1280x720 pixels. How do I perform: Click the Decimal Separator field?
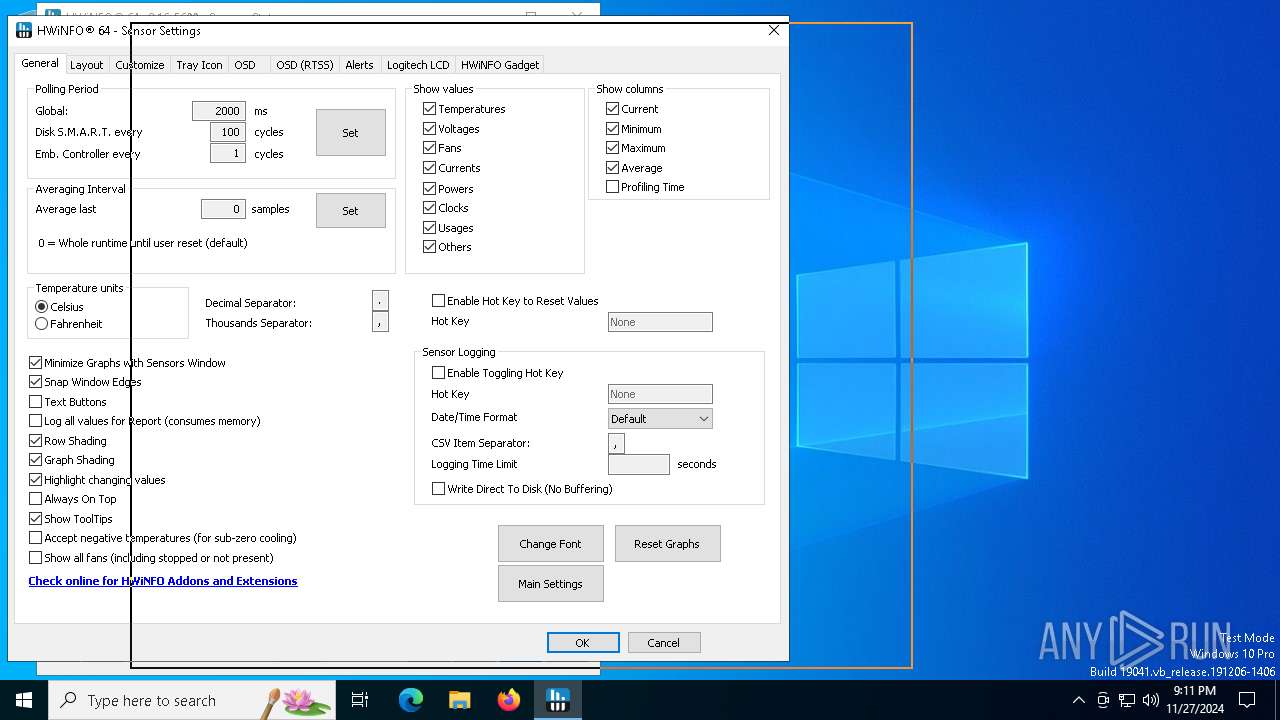tap(380, 301)
